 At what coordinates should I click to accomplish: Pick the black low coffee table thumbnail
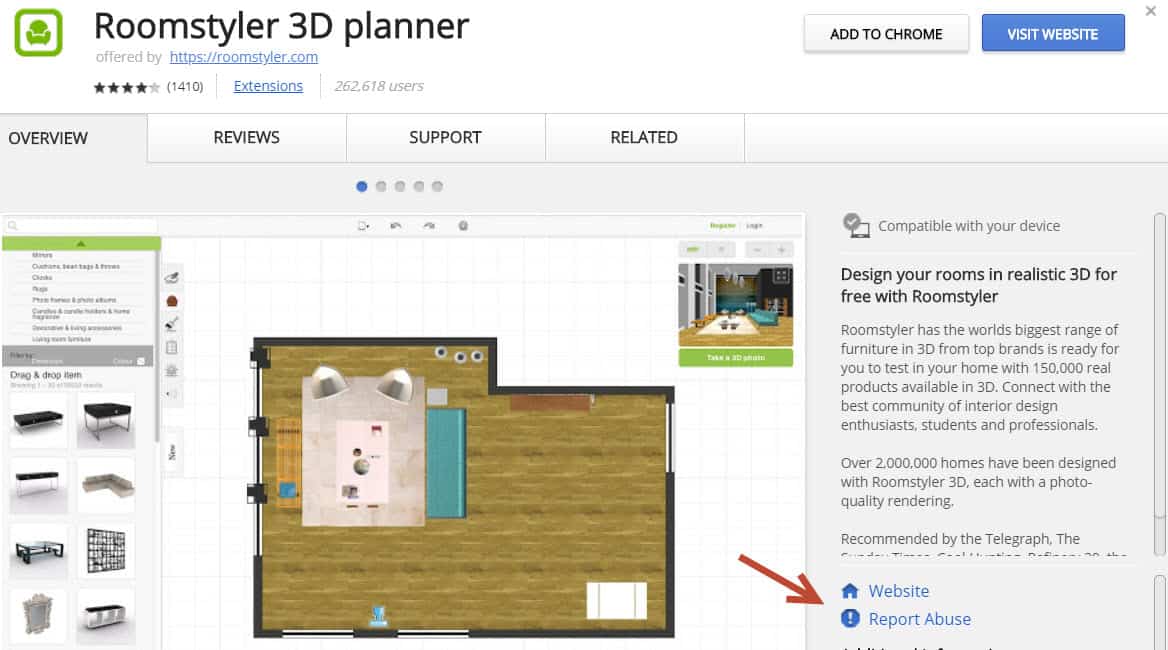coord(39,421)
